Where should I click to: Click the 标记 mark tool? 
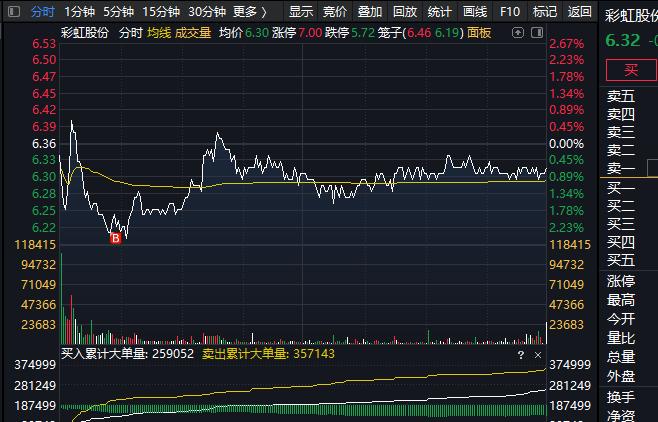545,12
